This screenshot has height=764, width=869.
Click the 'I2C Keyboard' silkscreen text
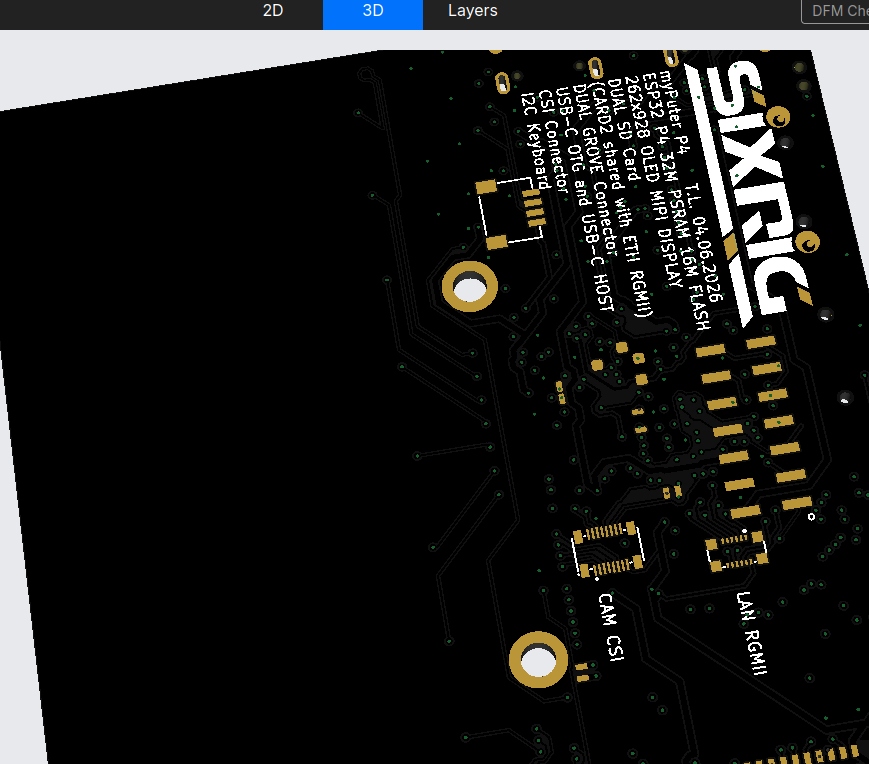tap(535, 140)
